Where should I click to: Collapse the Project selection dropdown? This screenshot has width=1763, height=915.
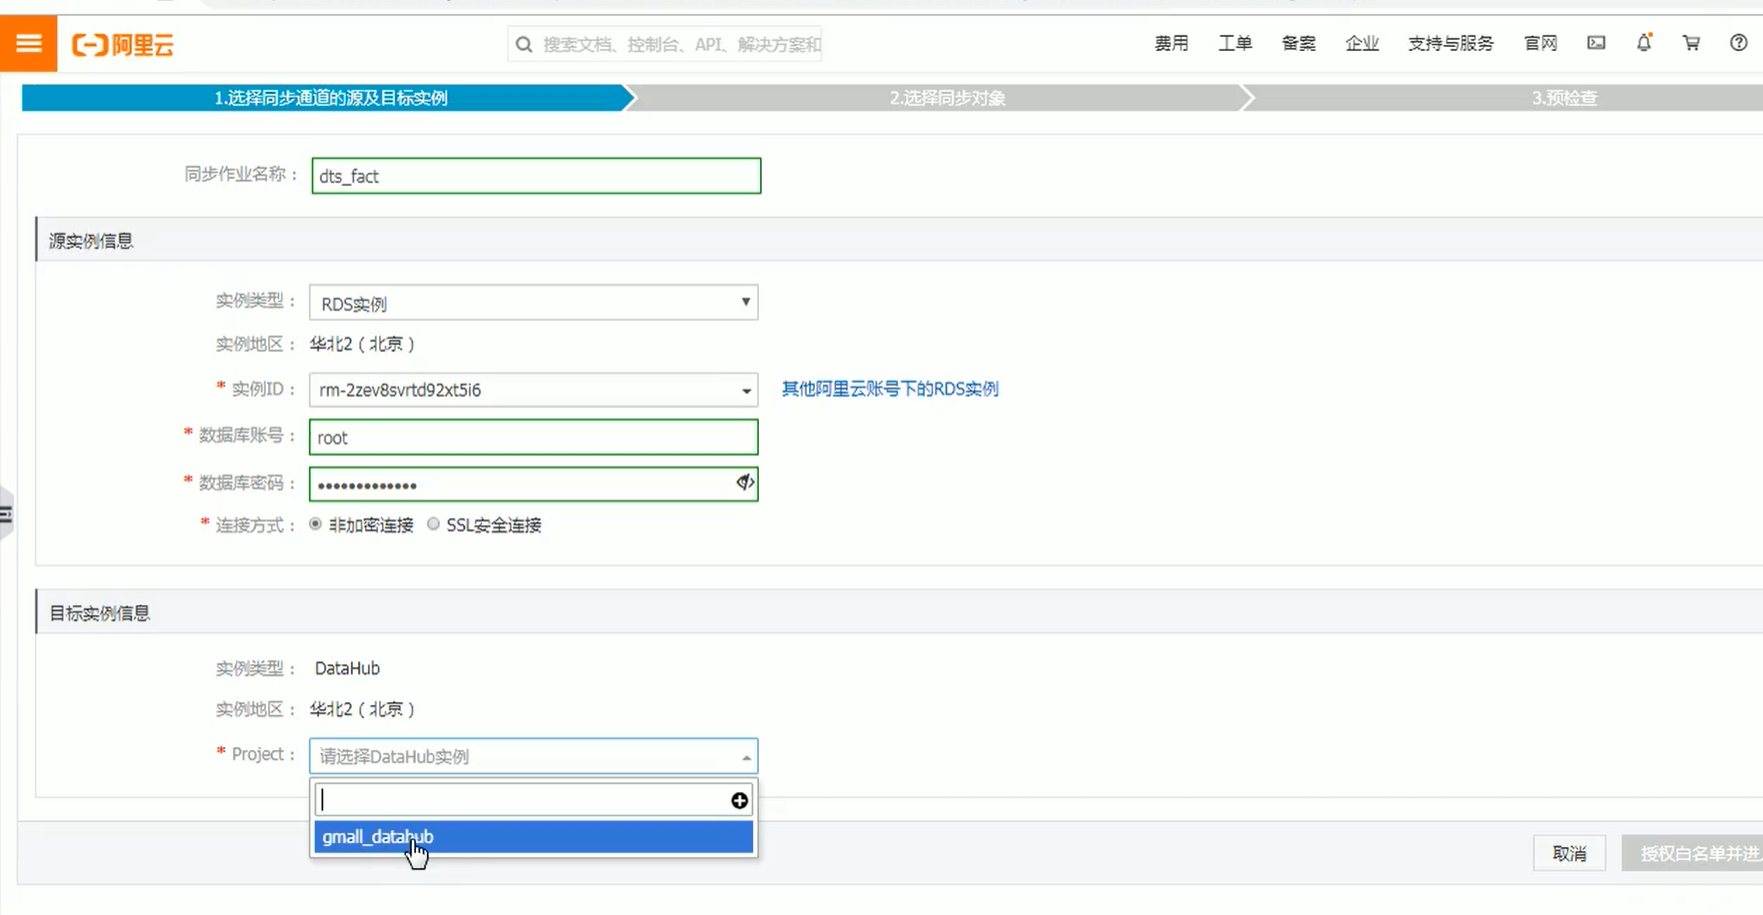click(x=745, y=757)
